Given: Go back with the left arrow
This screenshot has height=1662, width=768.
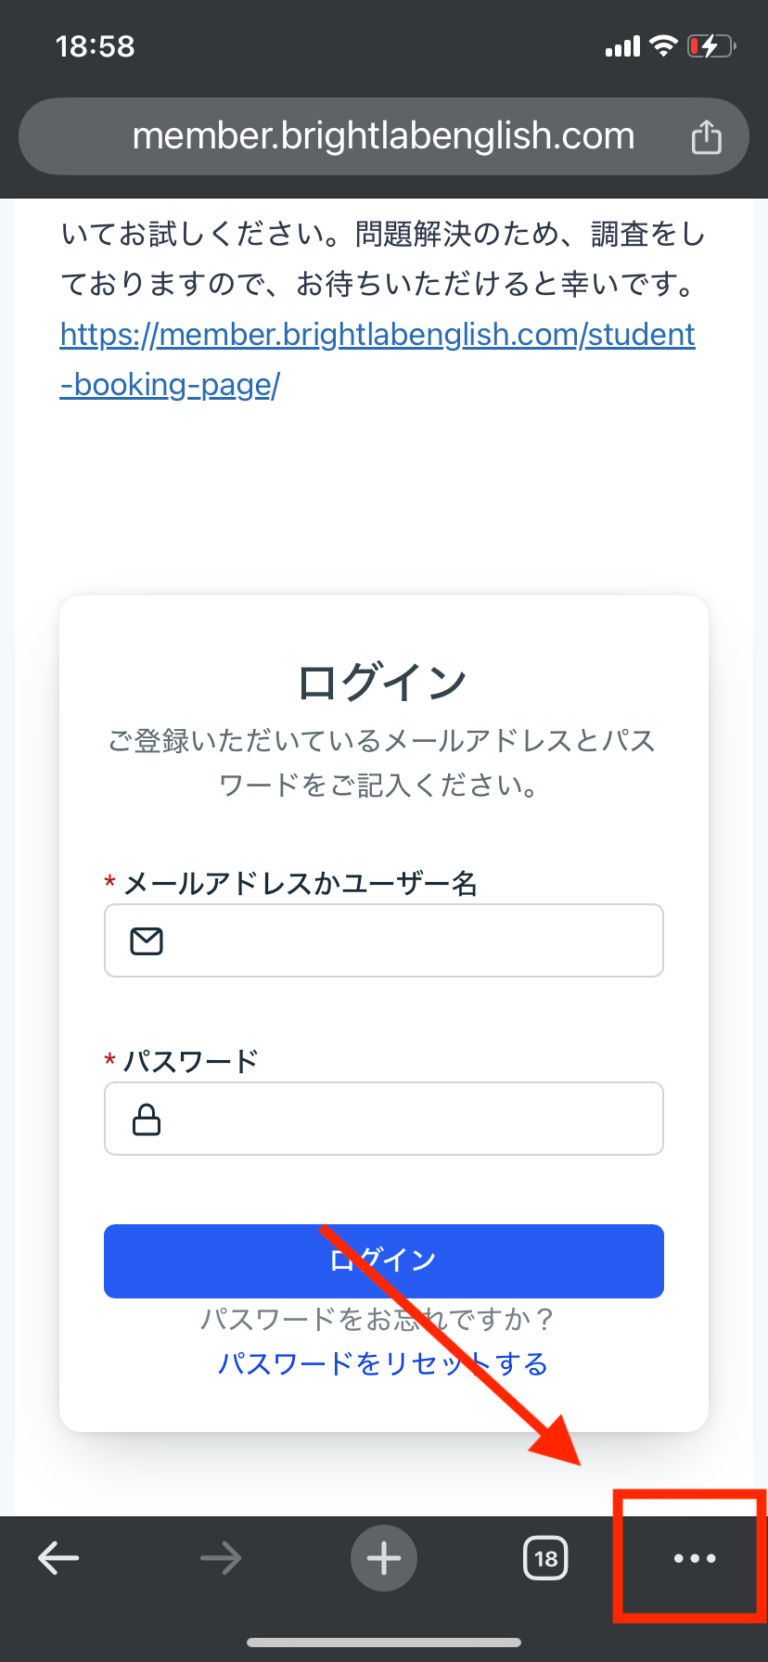Looking at the screenshot, I should tap(58, 1558).
